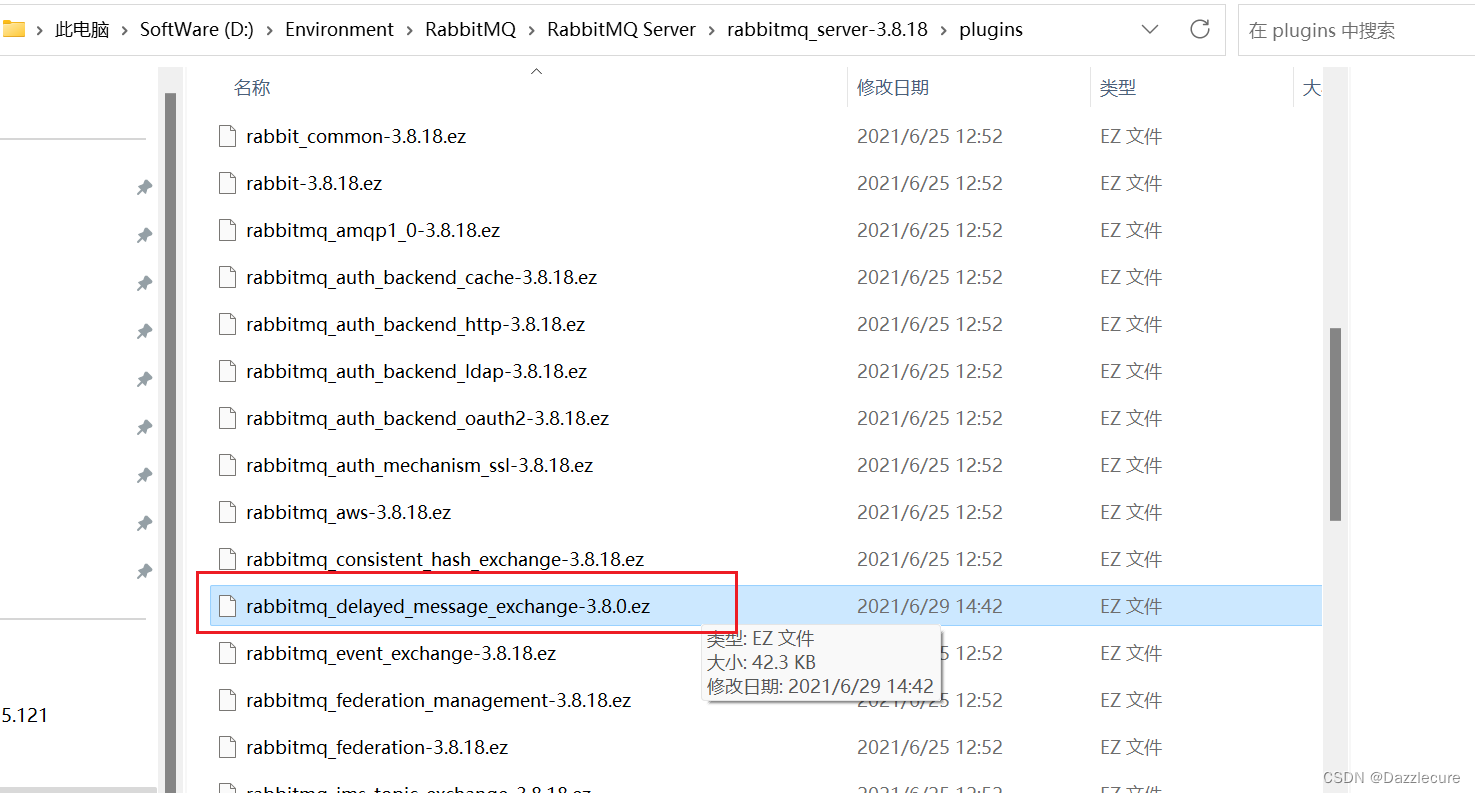Click the file icon of rabbitmq_event_exchange-3.8.18.ez
This screenshot has width=1475, height=793.
228,653
